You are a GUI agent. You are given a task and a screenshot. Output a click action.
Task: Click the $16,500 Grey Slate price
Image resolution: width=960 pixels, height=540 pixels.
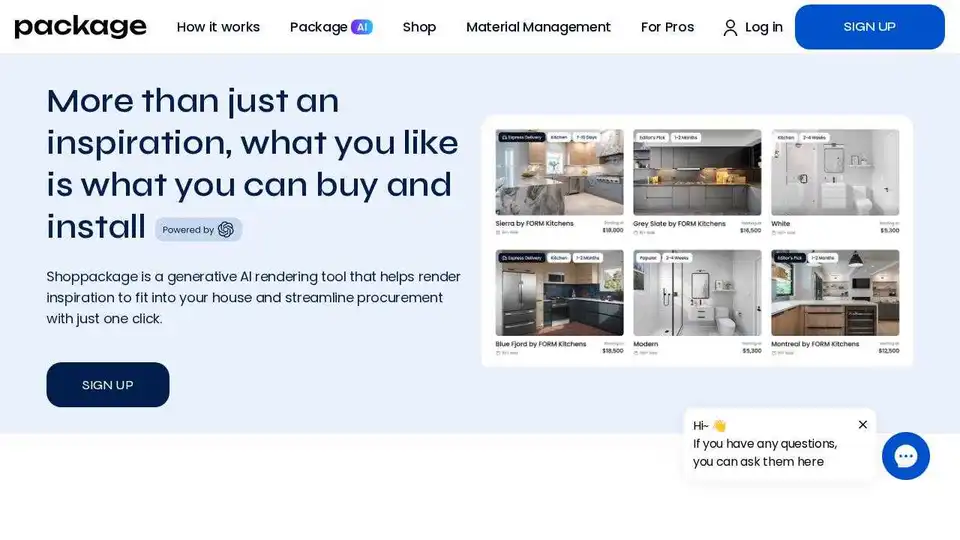(751, 230)
